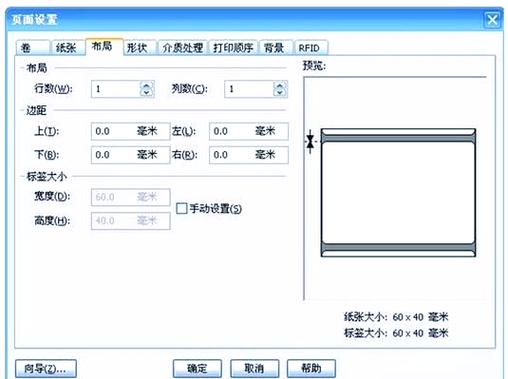Click the 右(R) margin field

click(x=249, y=155)
